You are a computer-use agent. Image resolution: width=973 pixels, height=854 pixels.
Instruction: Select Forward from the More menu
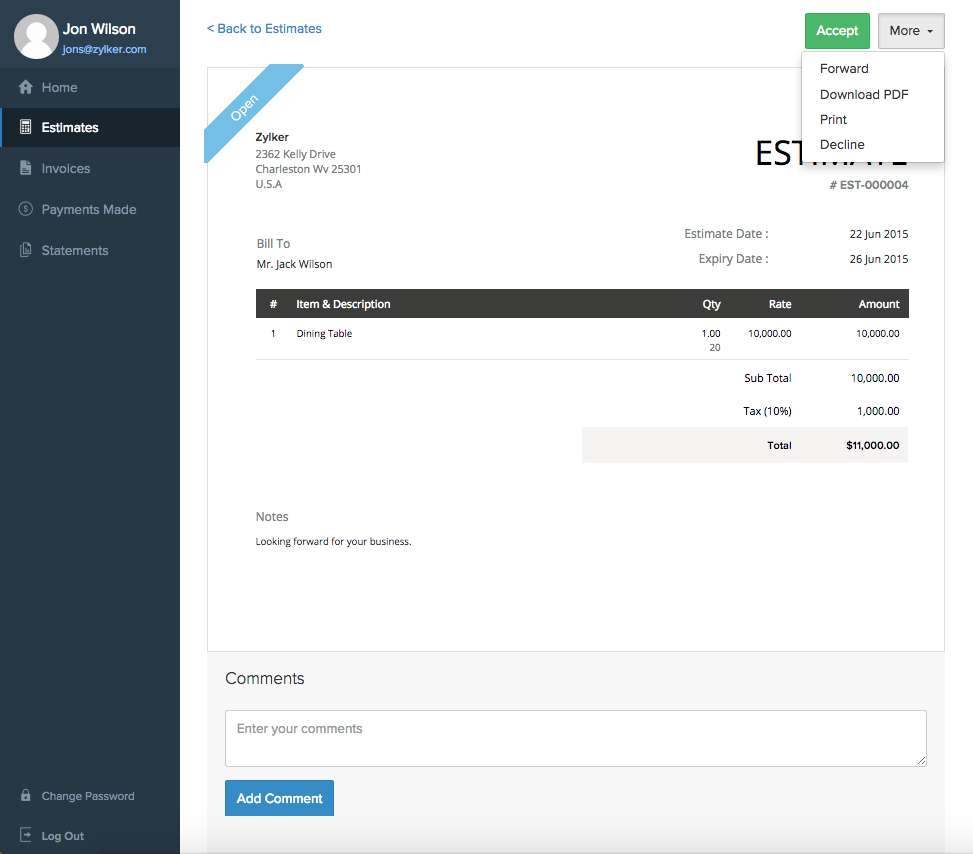(x=844, y=69)
